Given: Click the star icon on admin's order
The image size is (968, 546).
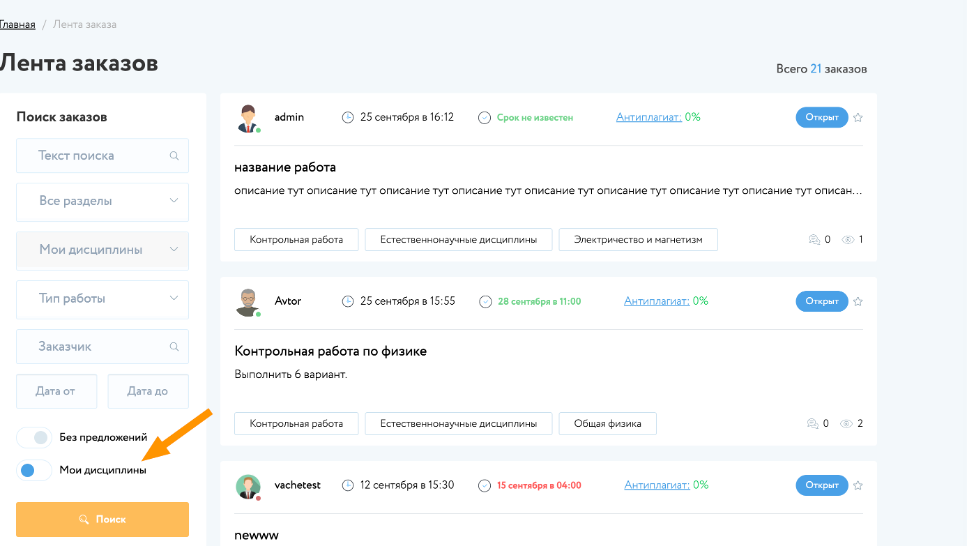Looking at the screenshot, I should click(x=858, y=117).
